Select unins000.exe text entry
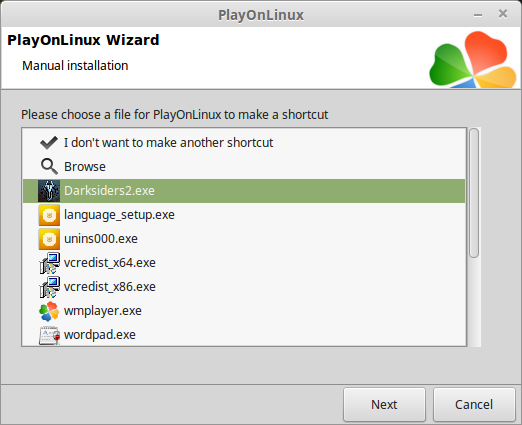Image resolution: width=522 pixels, height=425 pixels. 101,239
